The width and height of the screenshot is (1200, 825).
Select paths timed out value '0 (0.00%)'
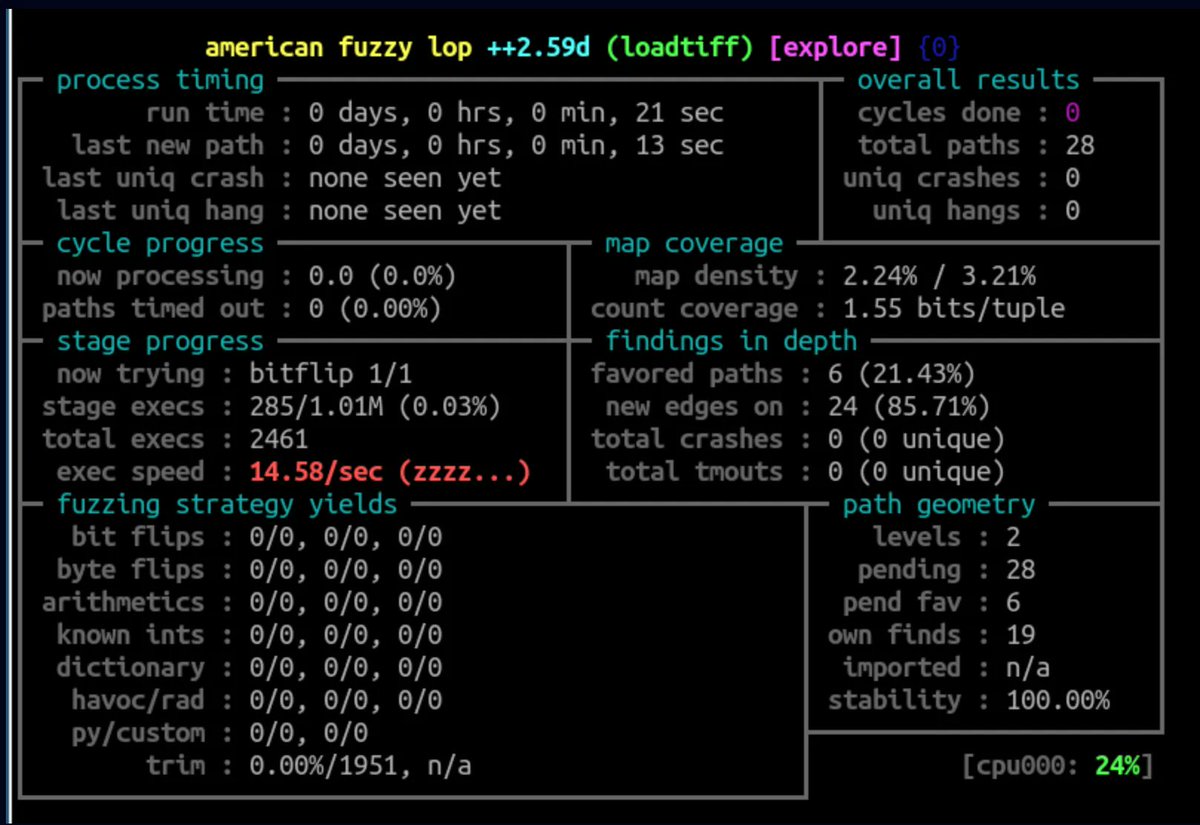[375, 309]
